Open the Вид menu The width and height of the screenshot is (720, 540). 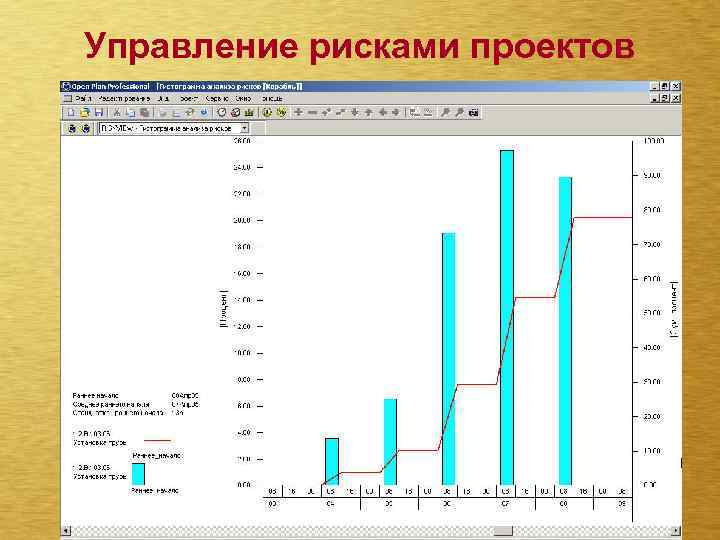click(163, 99)
